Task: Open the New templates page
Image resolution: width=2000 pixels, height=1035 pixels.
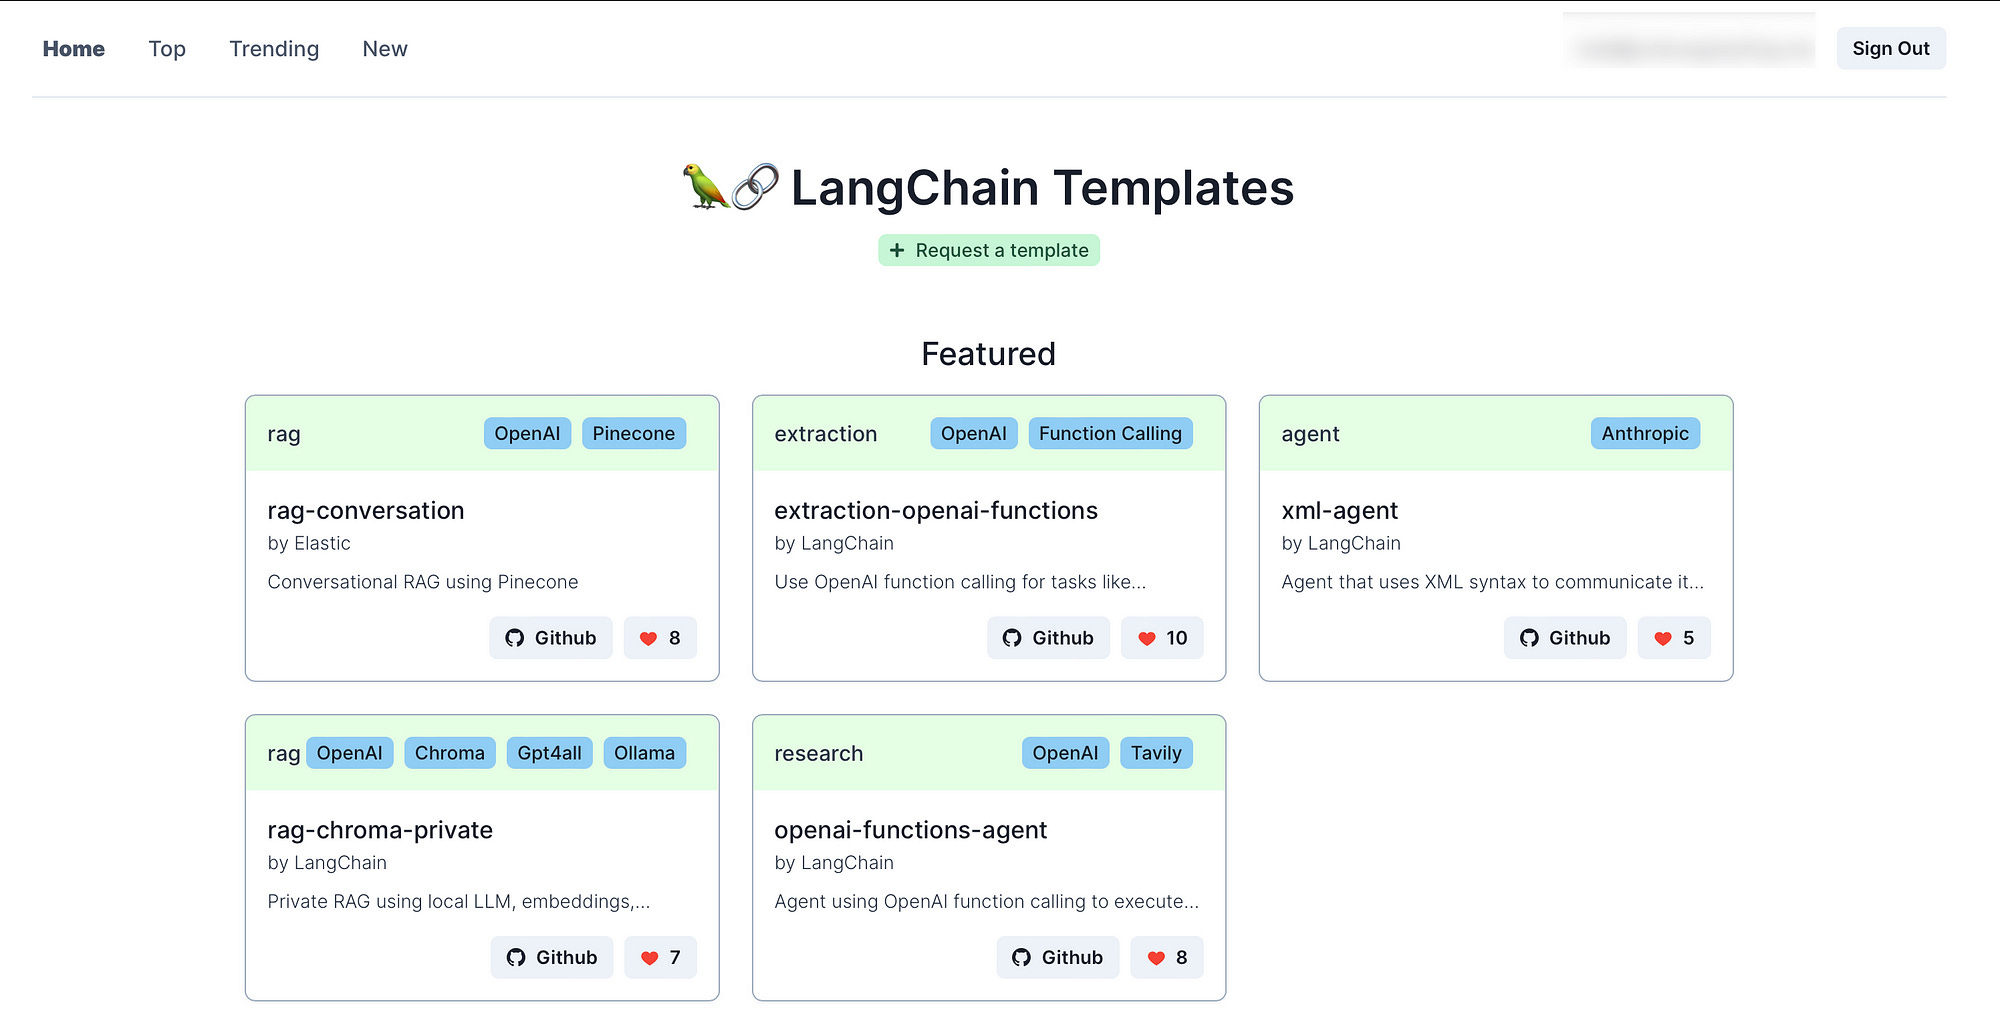Action: tap(384, 48)
